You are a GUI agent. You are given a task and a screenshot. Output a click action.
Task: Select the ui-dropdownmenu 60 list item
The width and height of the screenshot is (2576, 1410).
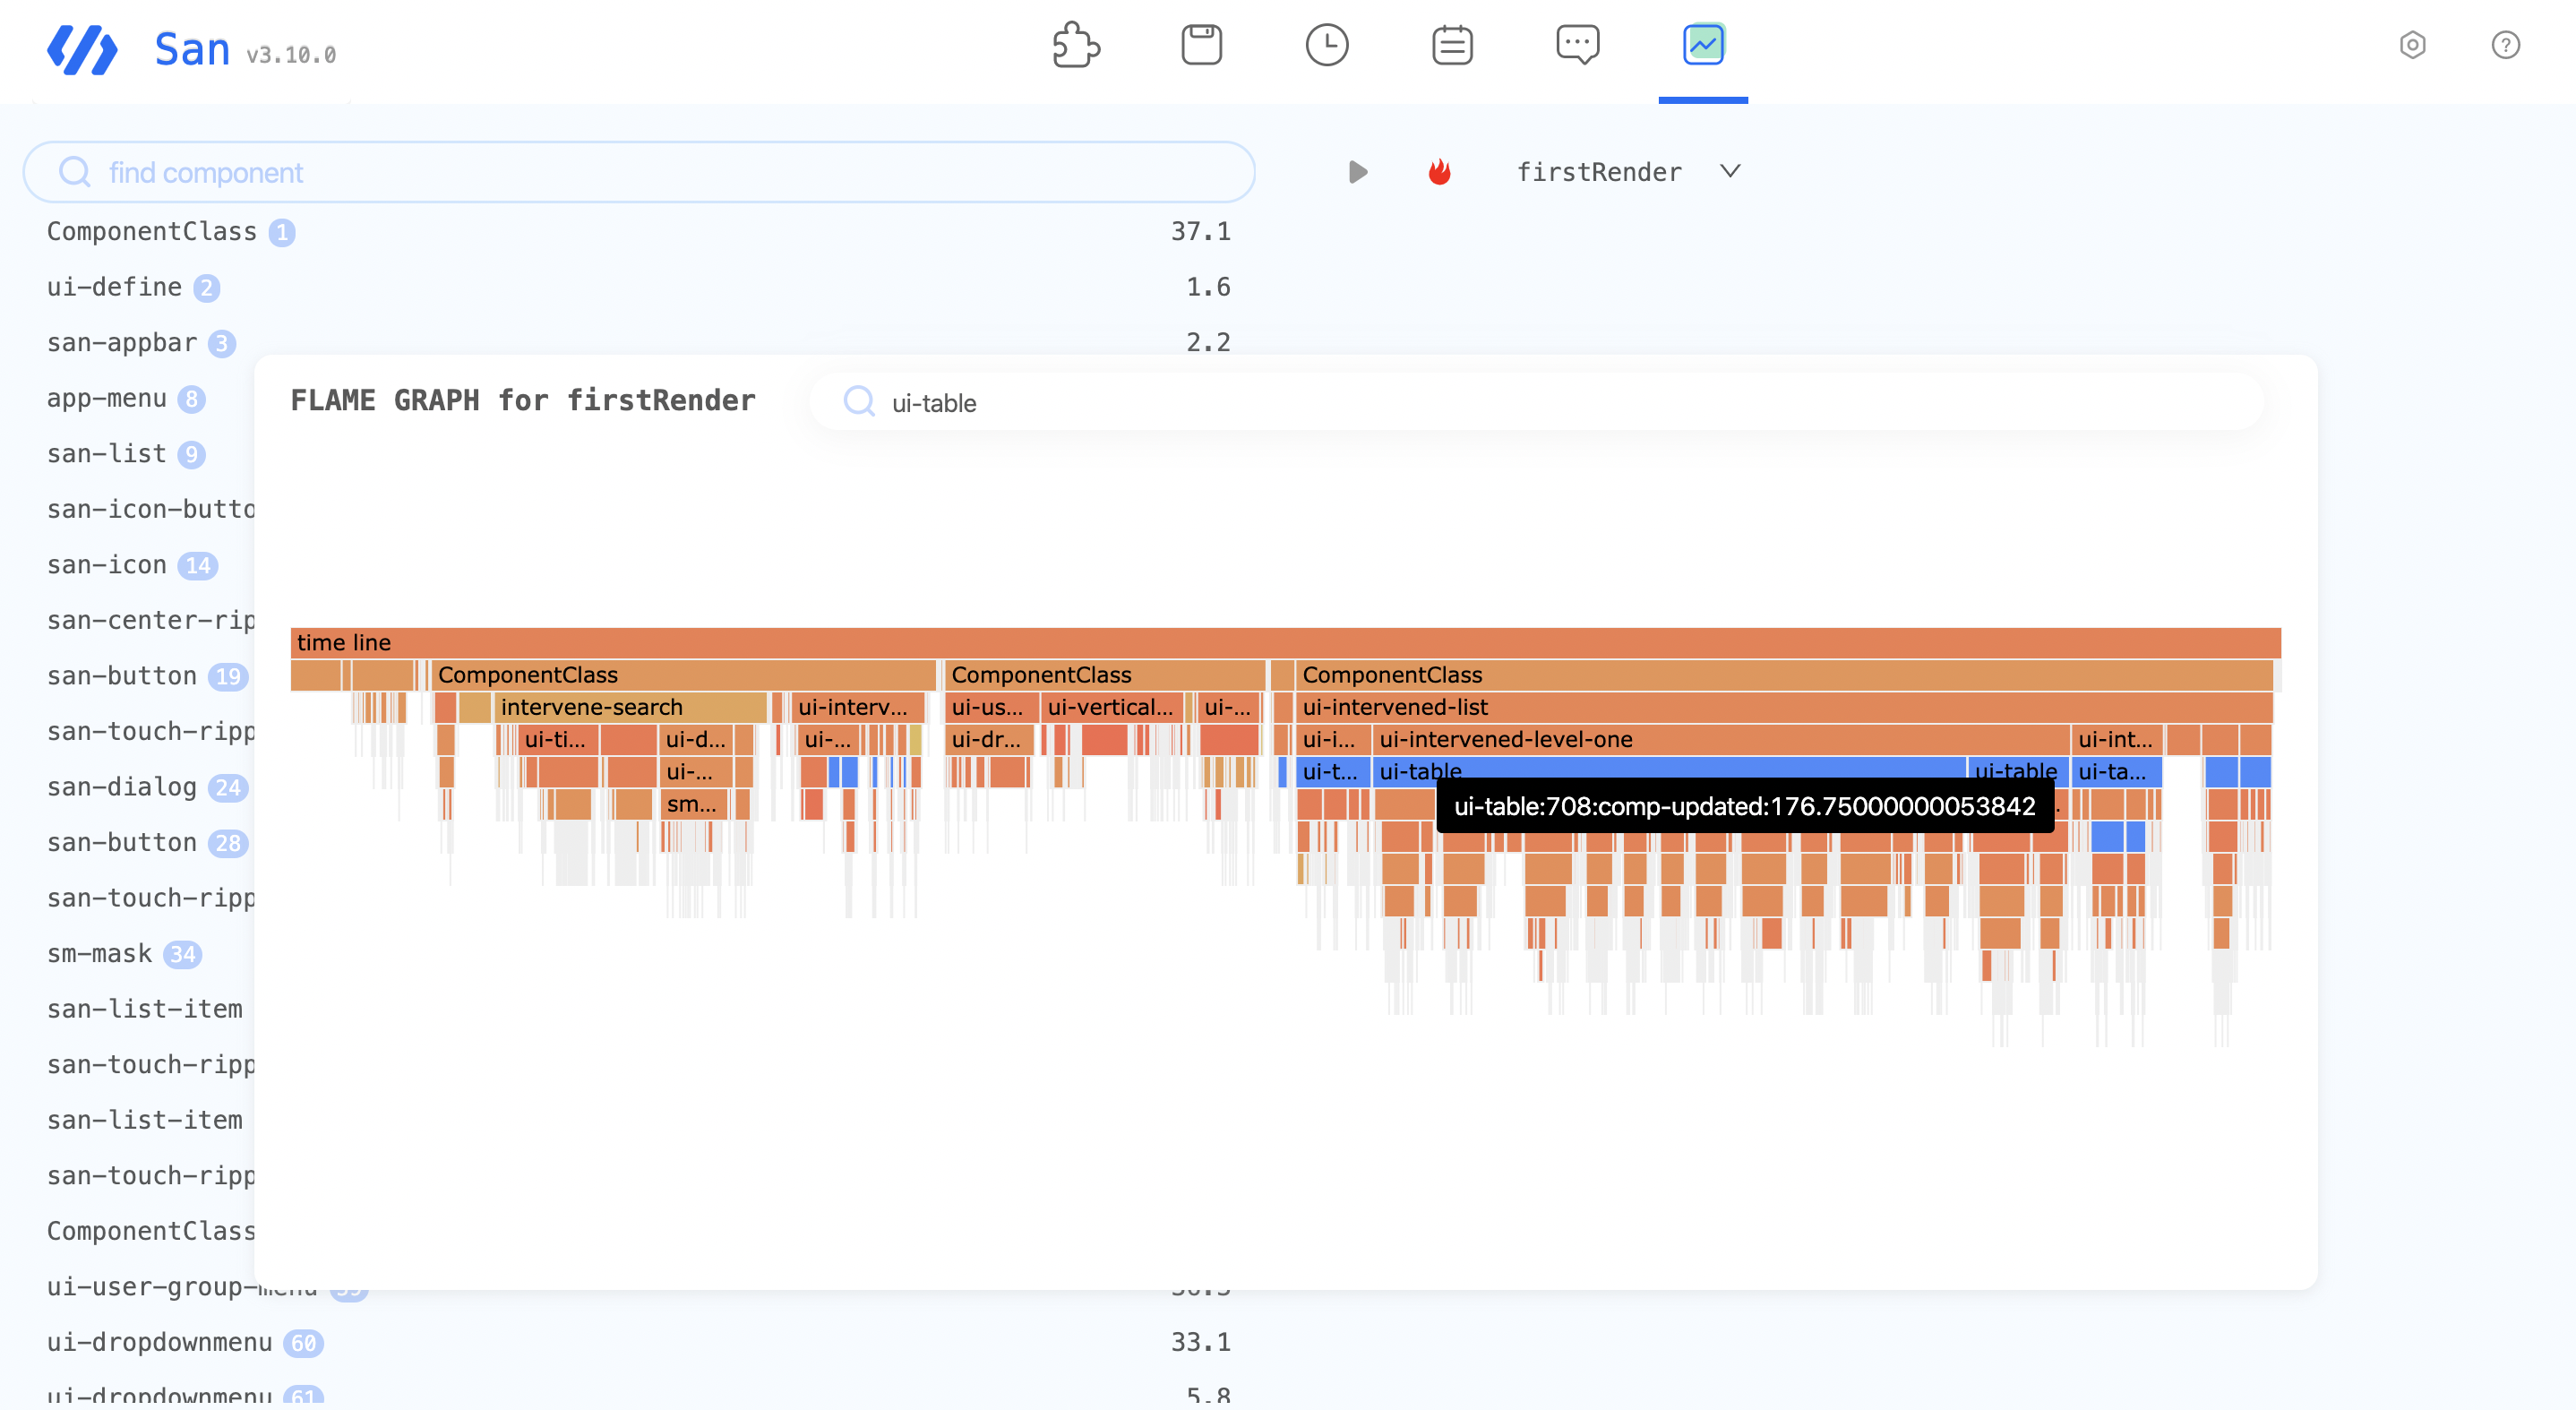point(160,1342)
